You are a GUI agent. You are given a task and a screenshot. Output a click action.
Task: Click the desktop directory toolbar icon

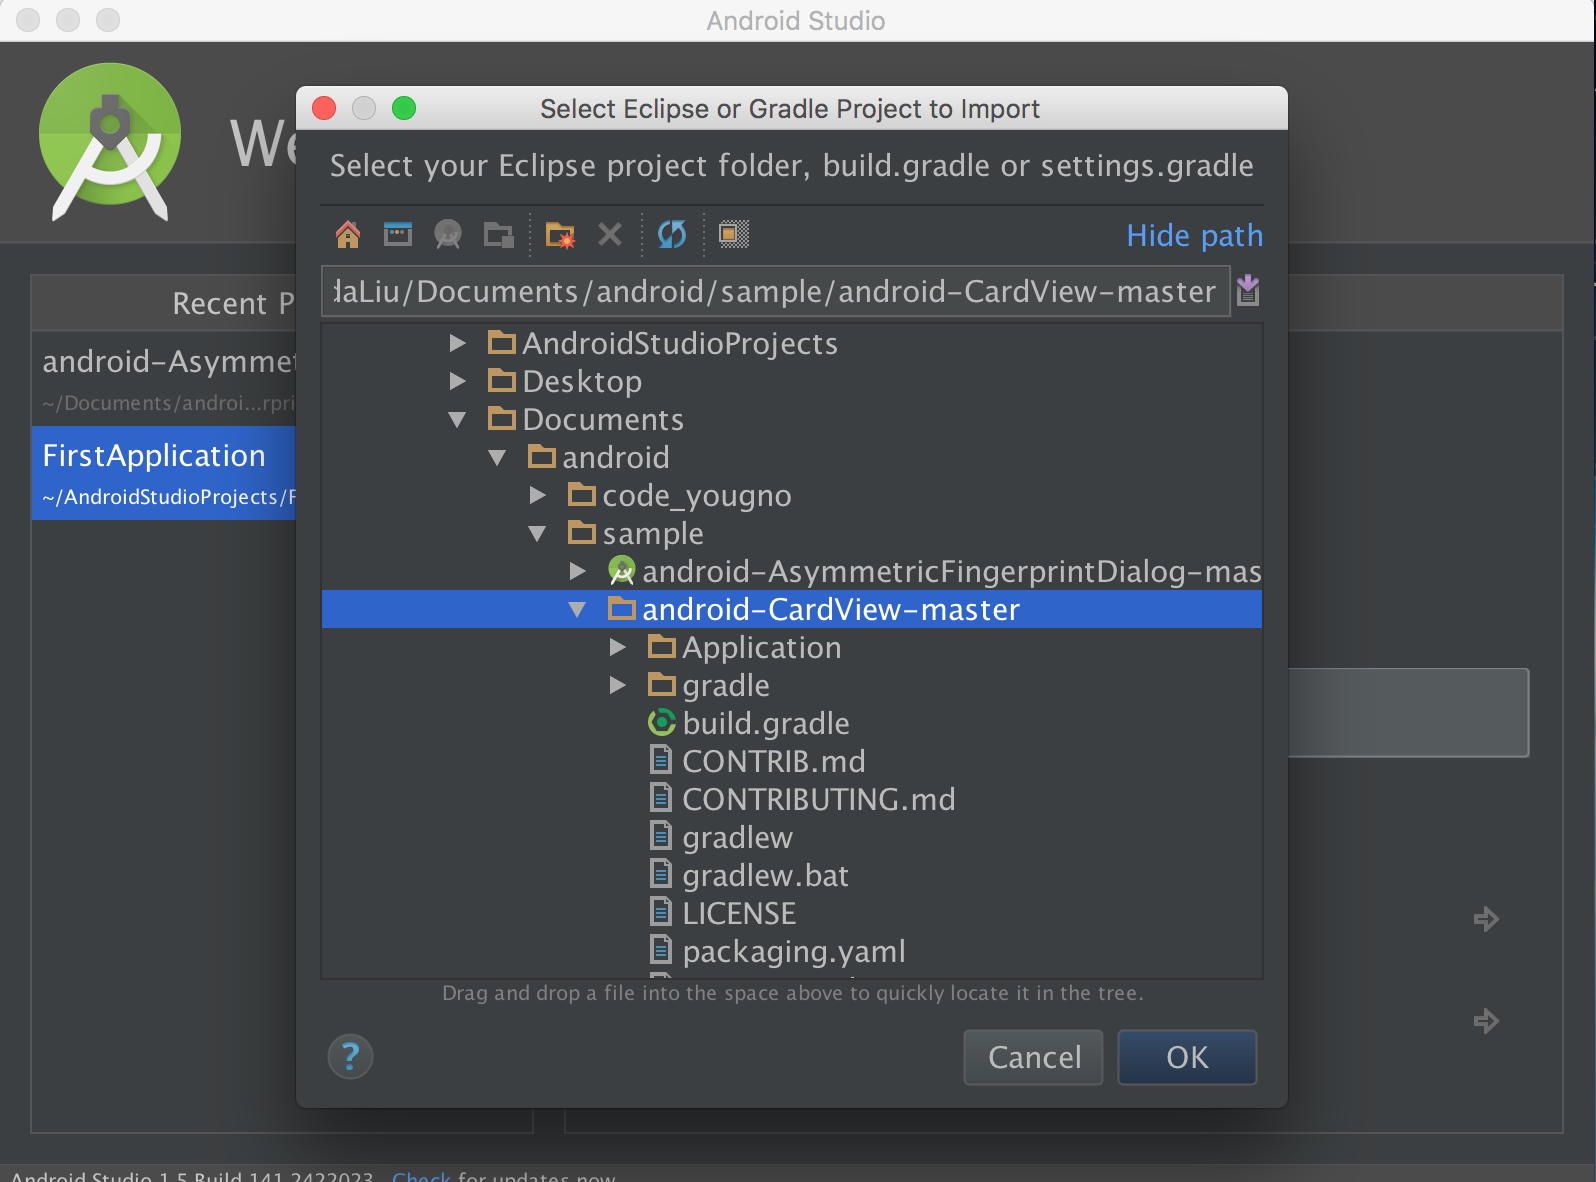398,235
